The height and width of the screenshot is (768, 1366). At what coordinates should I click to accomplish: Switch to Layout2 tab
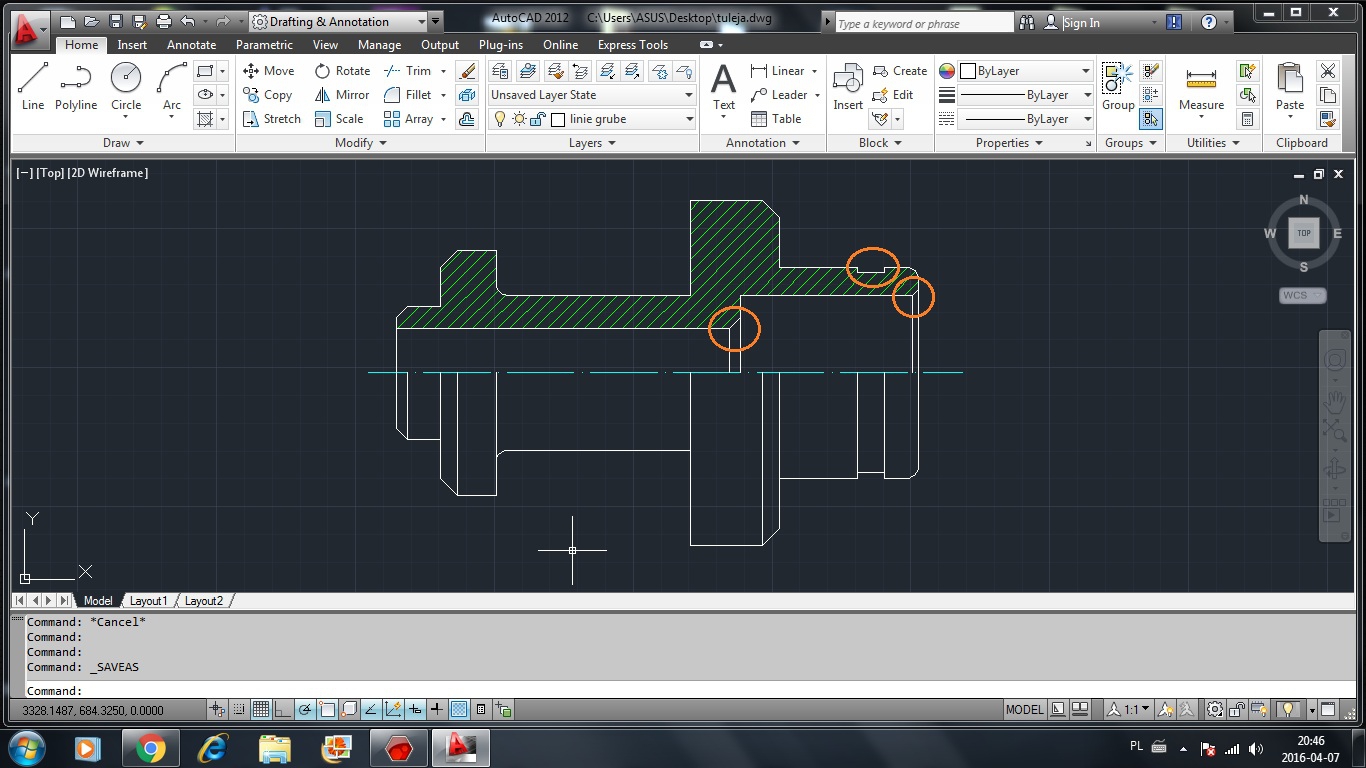point(204,601)
